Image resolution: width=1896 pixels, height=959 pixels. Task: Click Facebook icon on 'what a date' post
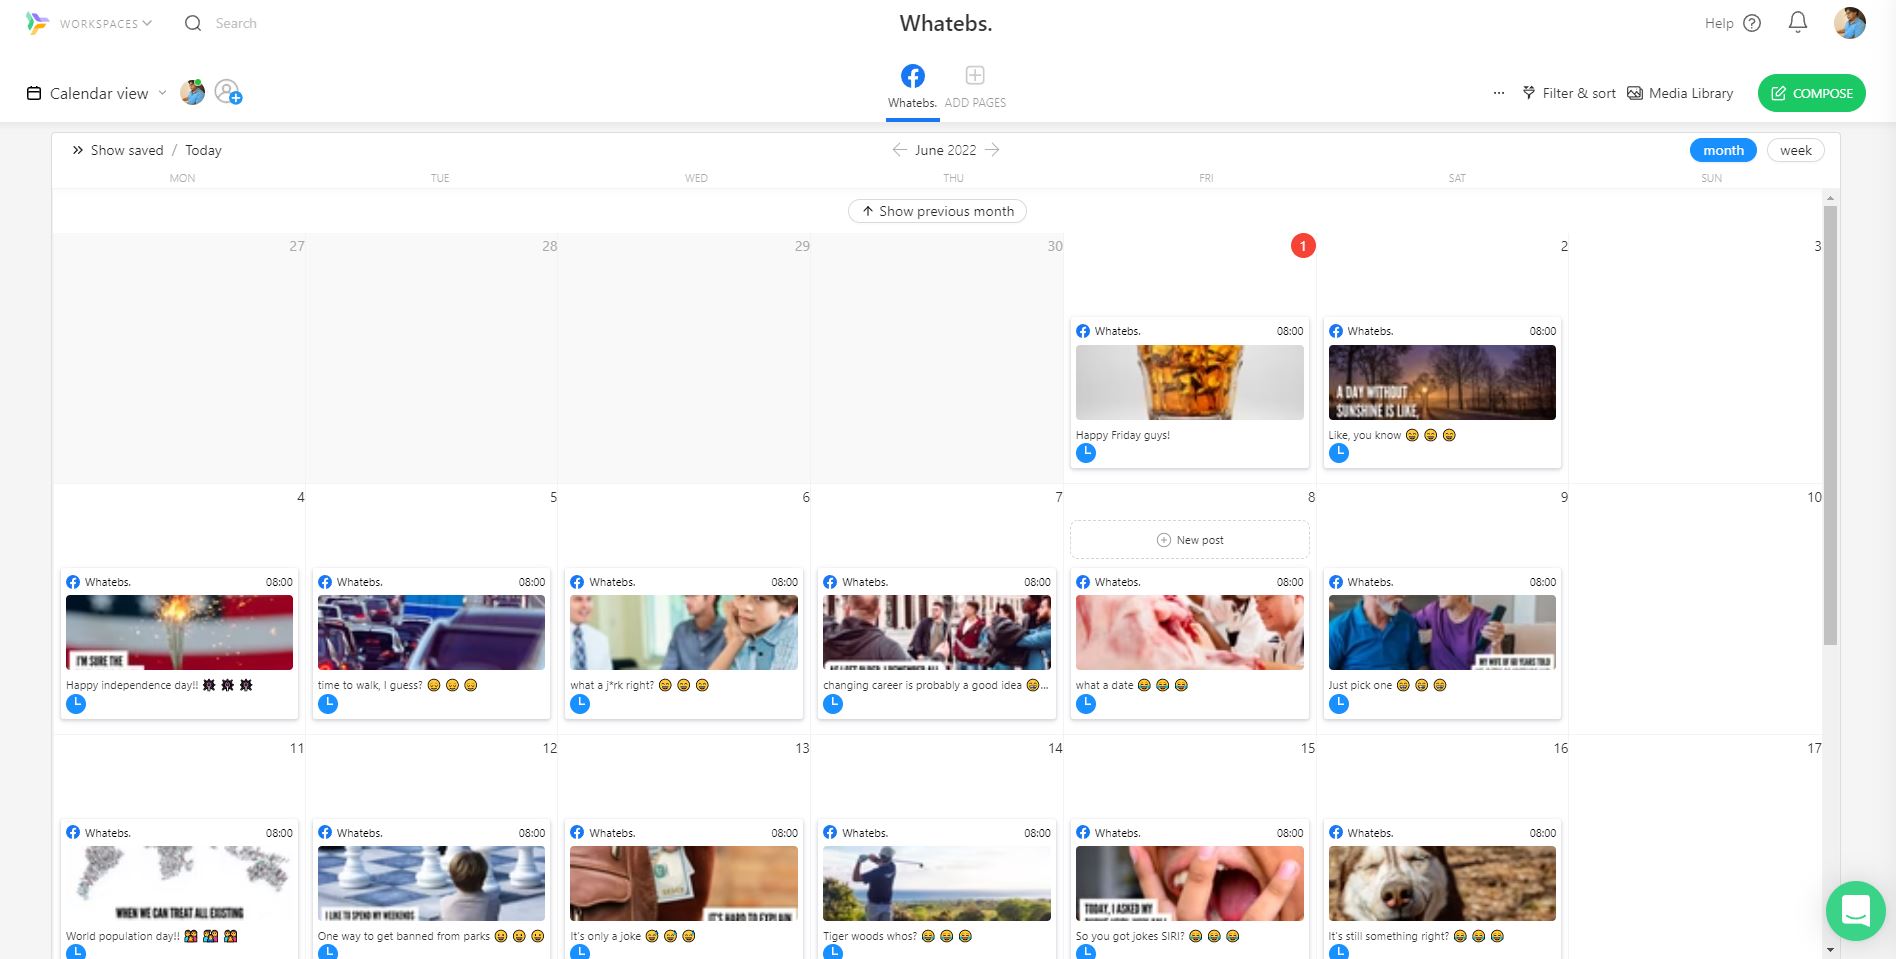[x=1083, y=582]
